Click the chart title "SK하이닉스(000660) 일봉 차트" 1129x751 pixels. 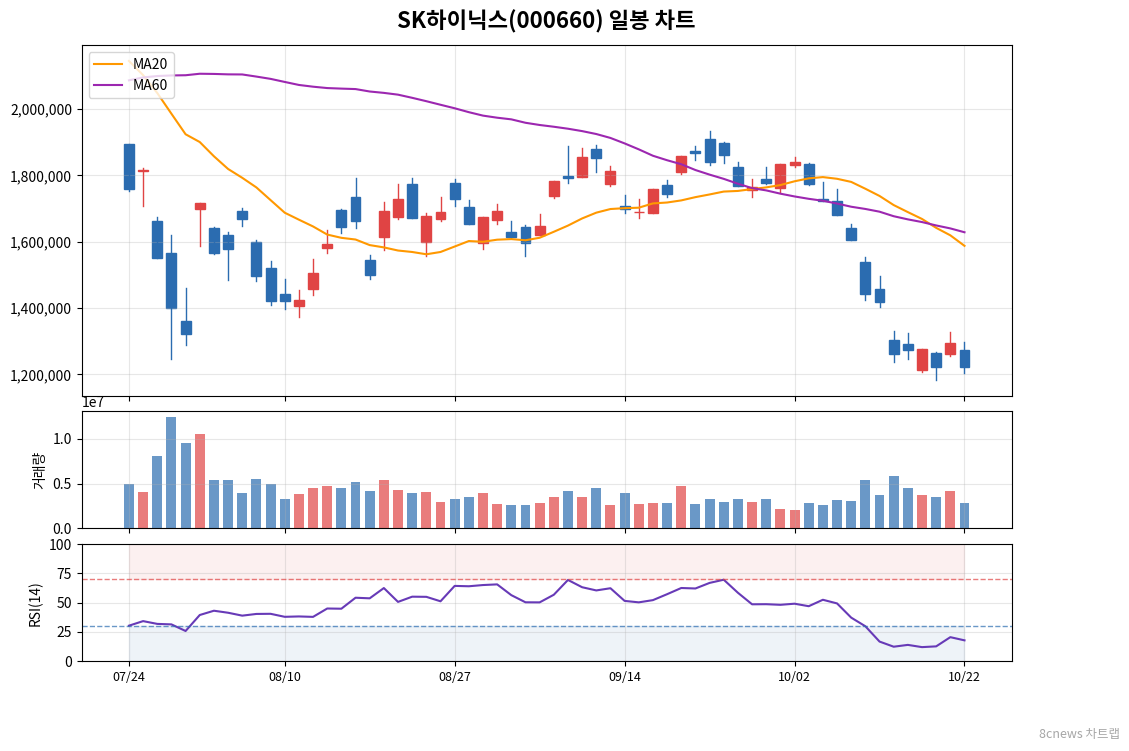coord(546,19)
